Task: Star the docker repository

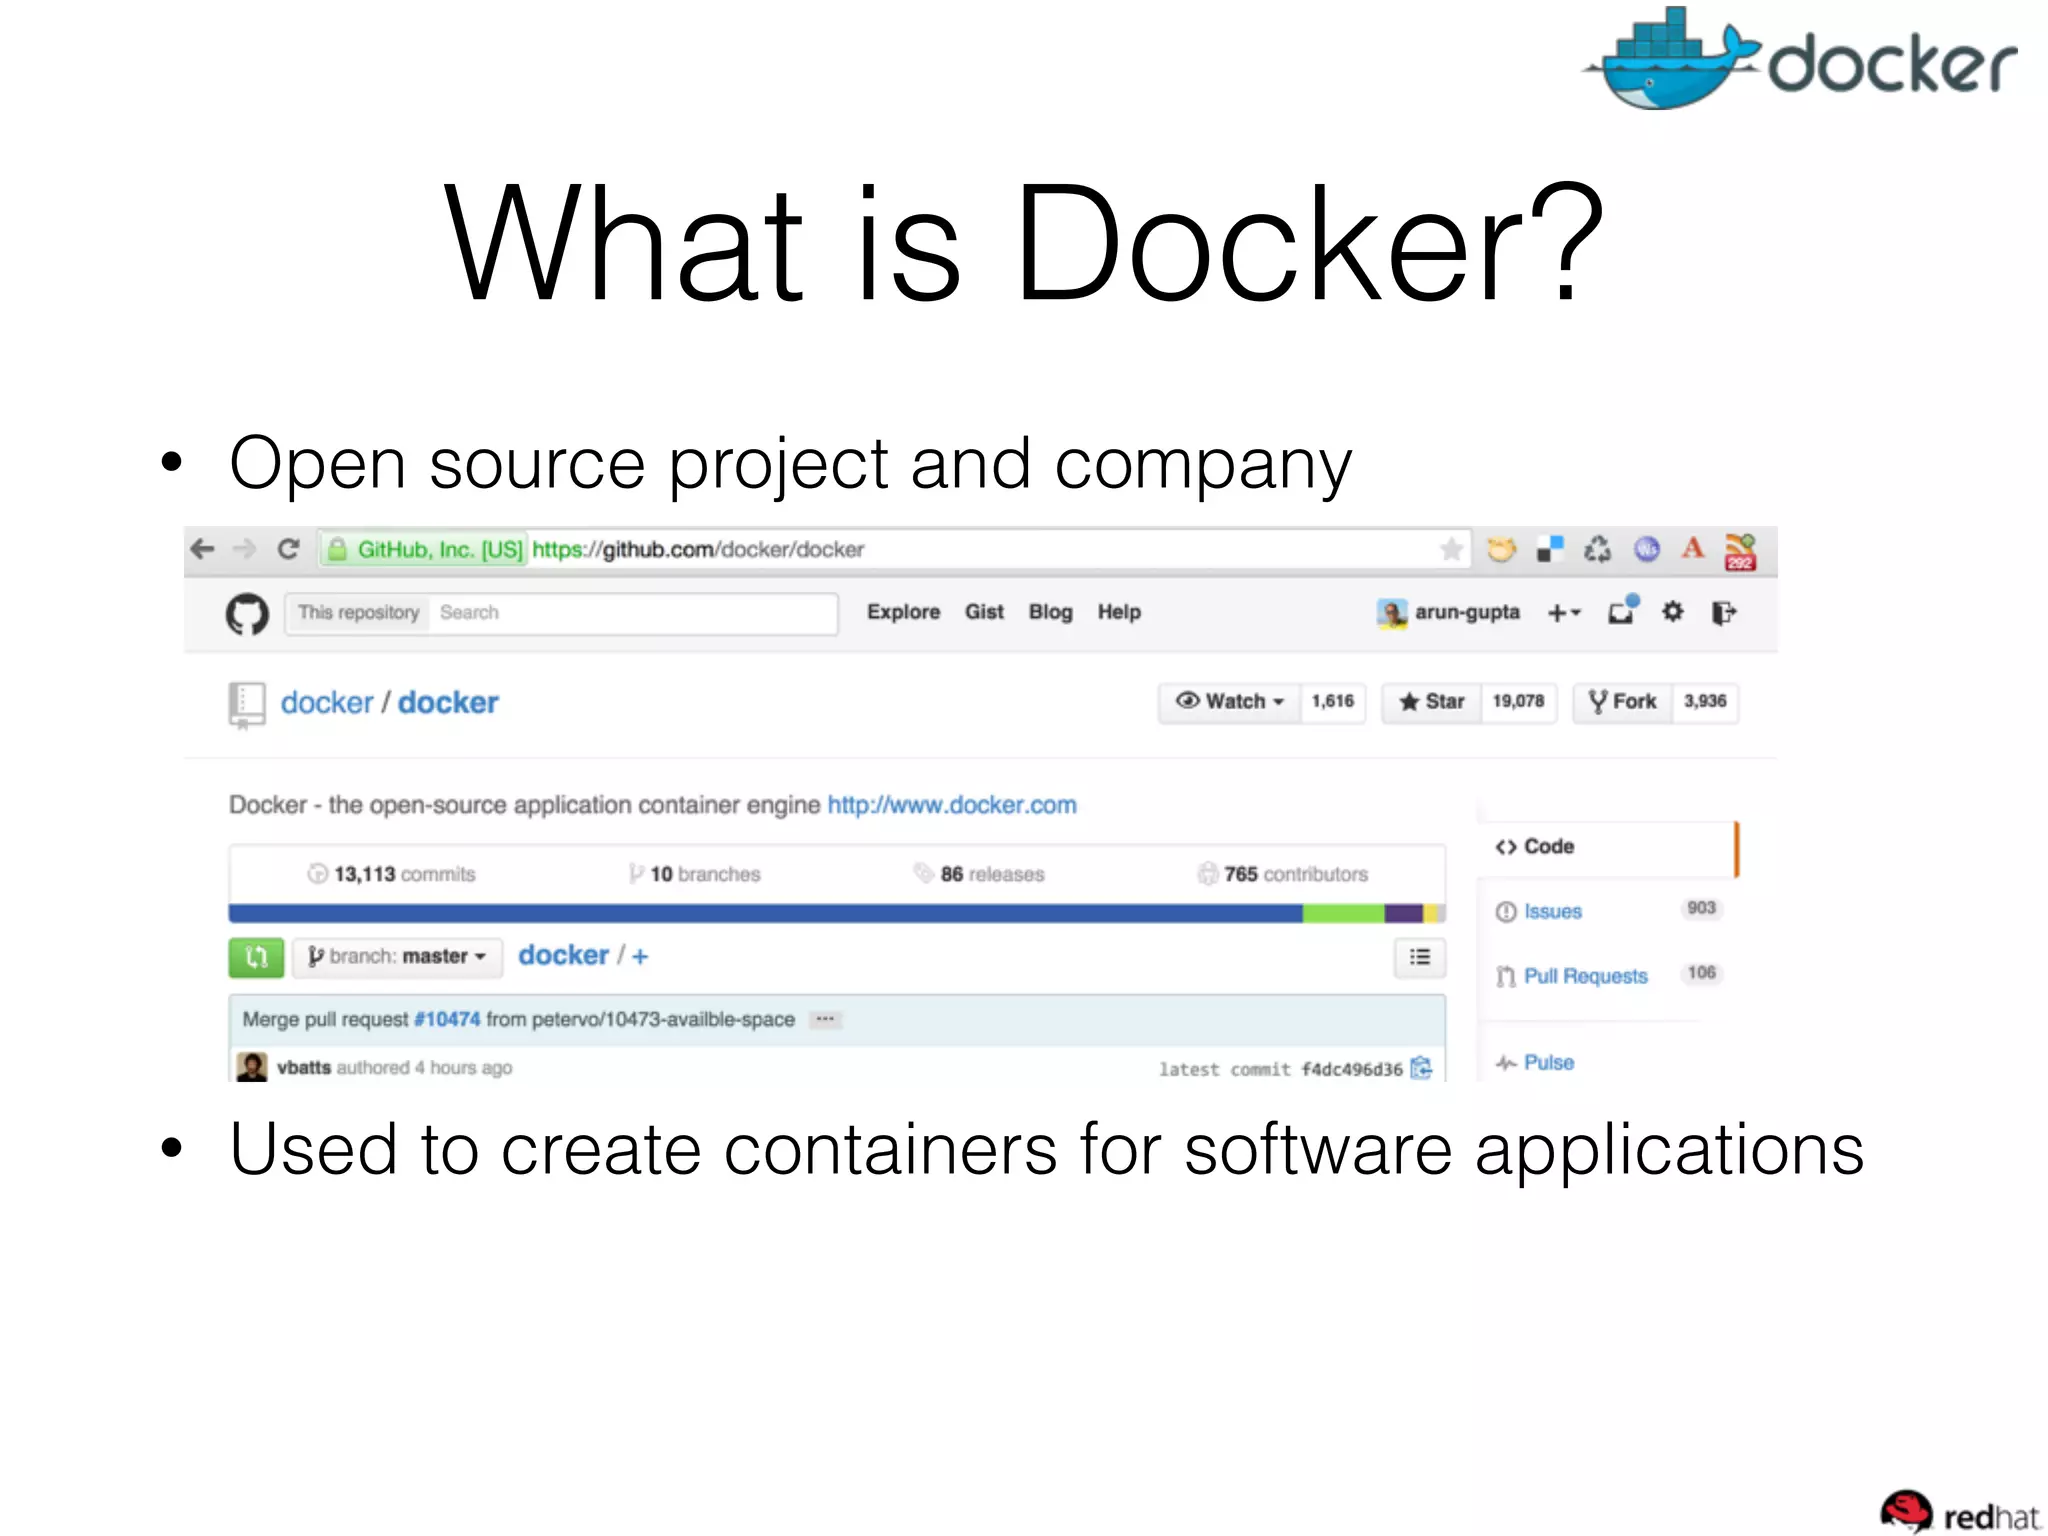Action: click(x=1432, y=702)
